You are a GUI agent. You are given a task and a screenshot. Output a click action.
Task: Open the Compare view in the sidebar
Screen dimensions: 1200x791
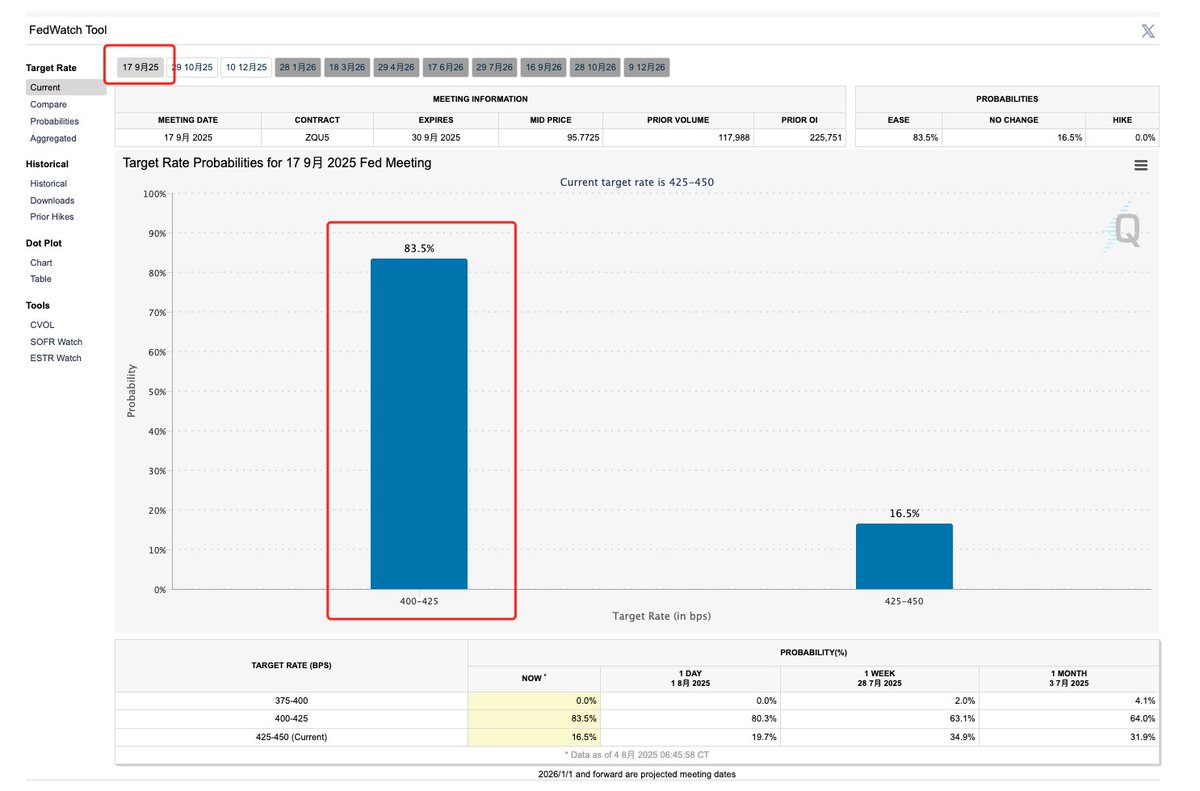[x=49, y=105]
